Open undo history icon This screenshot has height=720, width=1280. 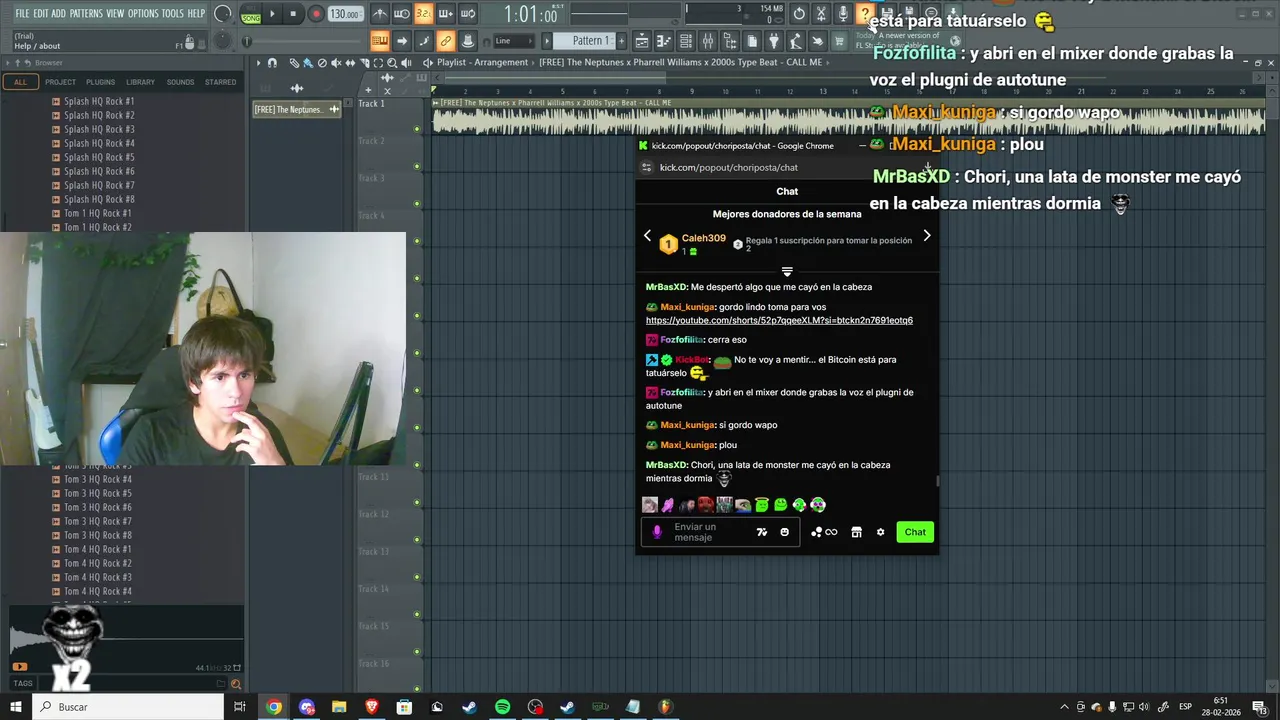tap(799, 14)
